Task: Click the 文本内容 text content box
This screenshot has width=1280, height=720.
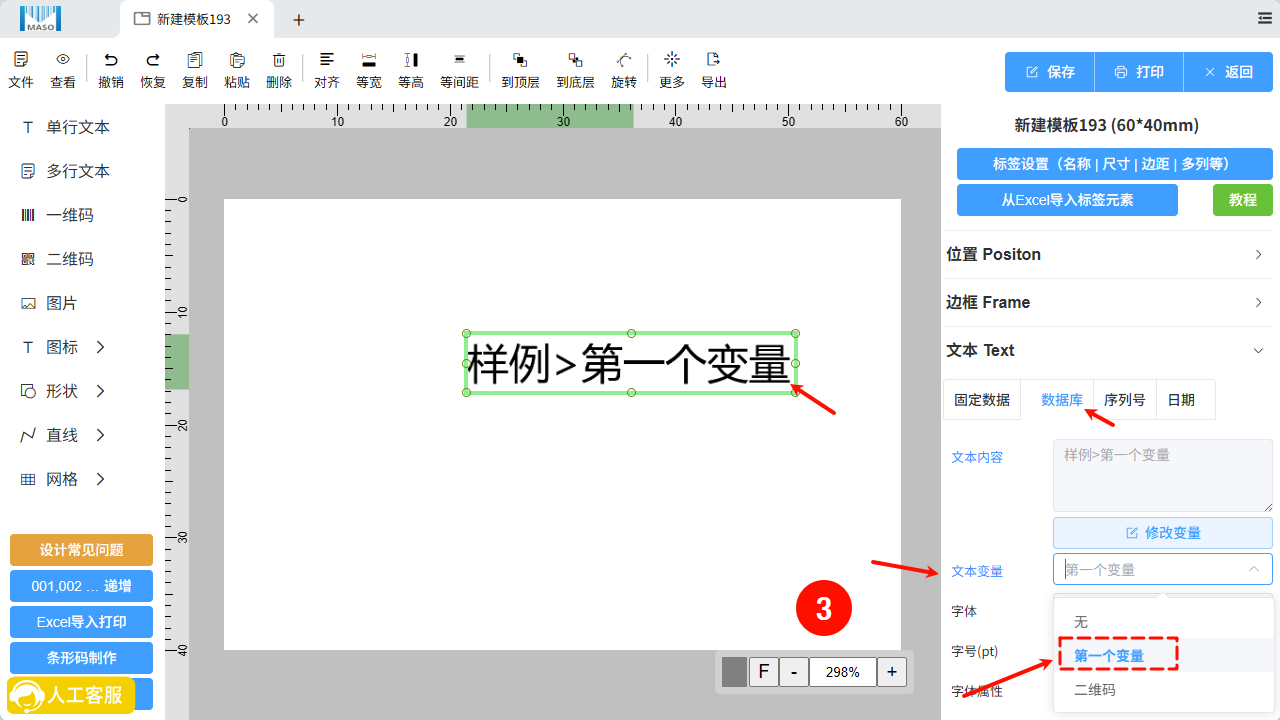Action: pyautogui.click(x=1163, y=476)
